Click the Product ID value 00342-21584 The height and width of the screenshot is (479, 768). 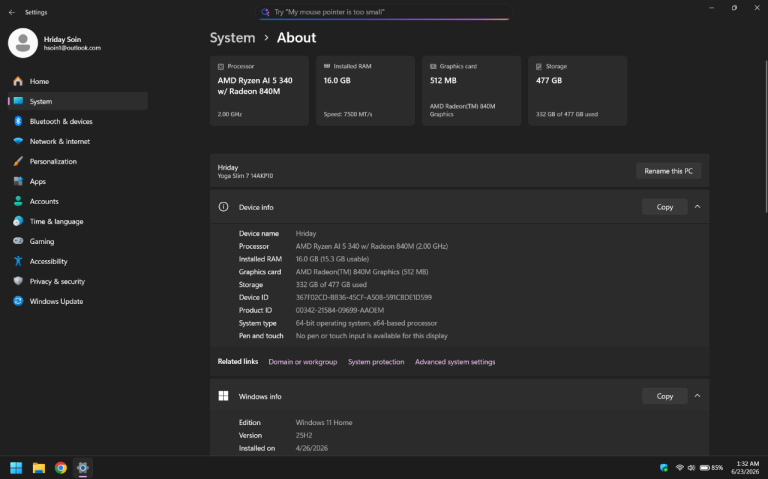pyautogui.click(x=340, y=310)
